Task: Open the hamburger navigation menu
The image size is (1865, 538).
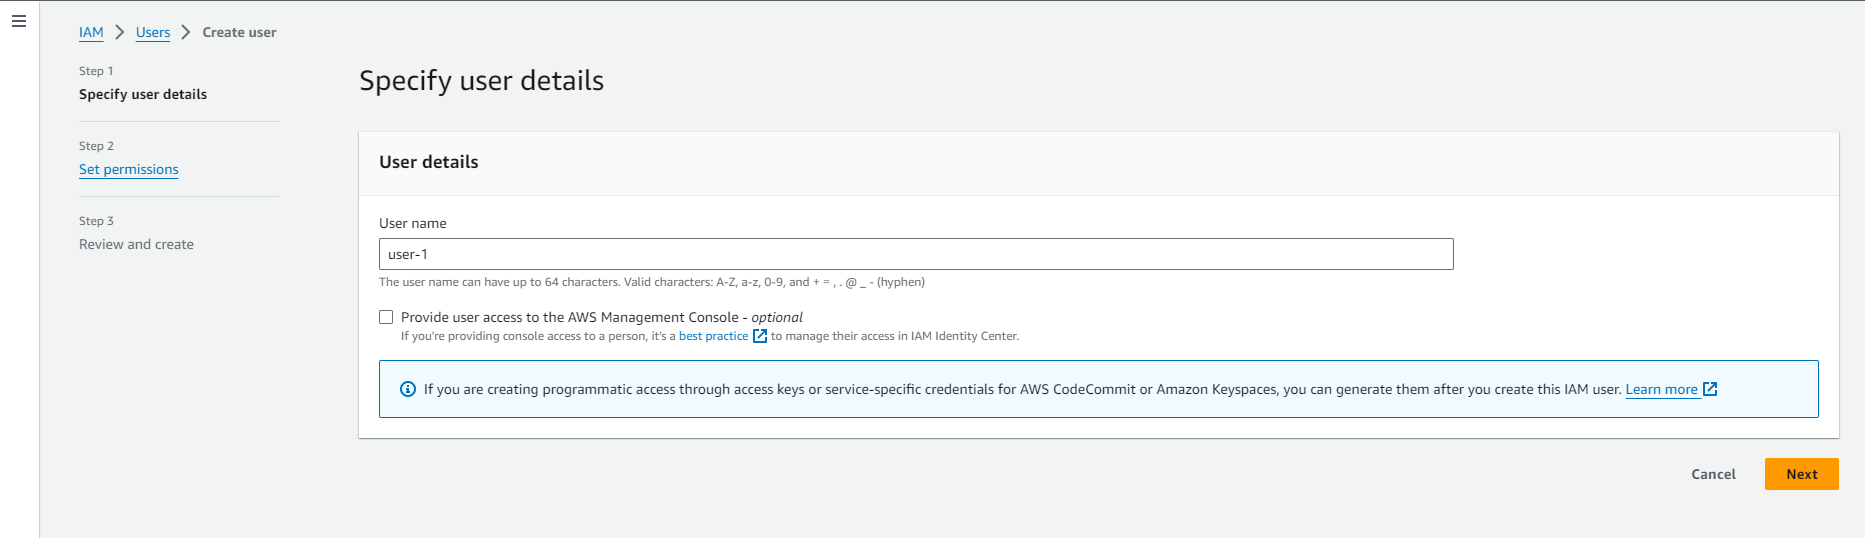Action: pos(19,21)
